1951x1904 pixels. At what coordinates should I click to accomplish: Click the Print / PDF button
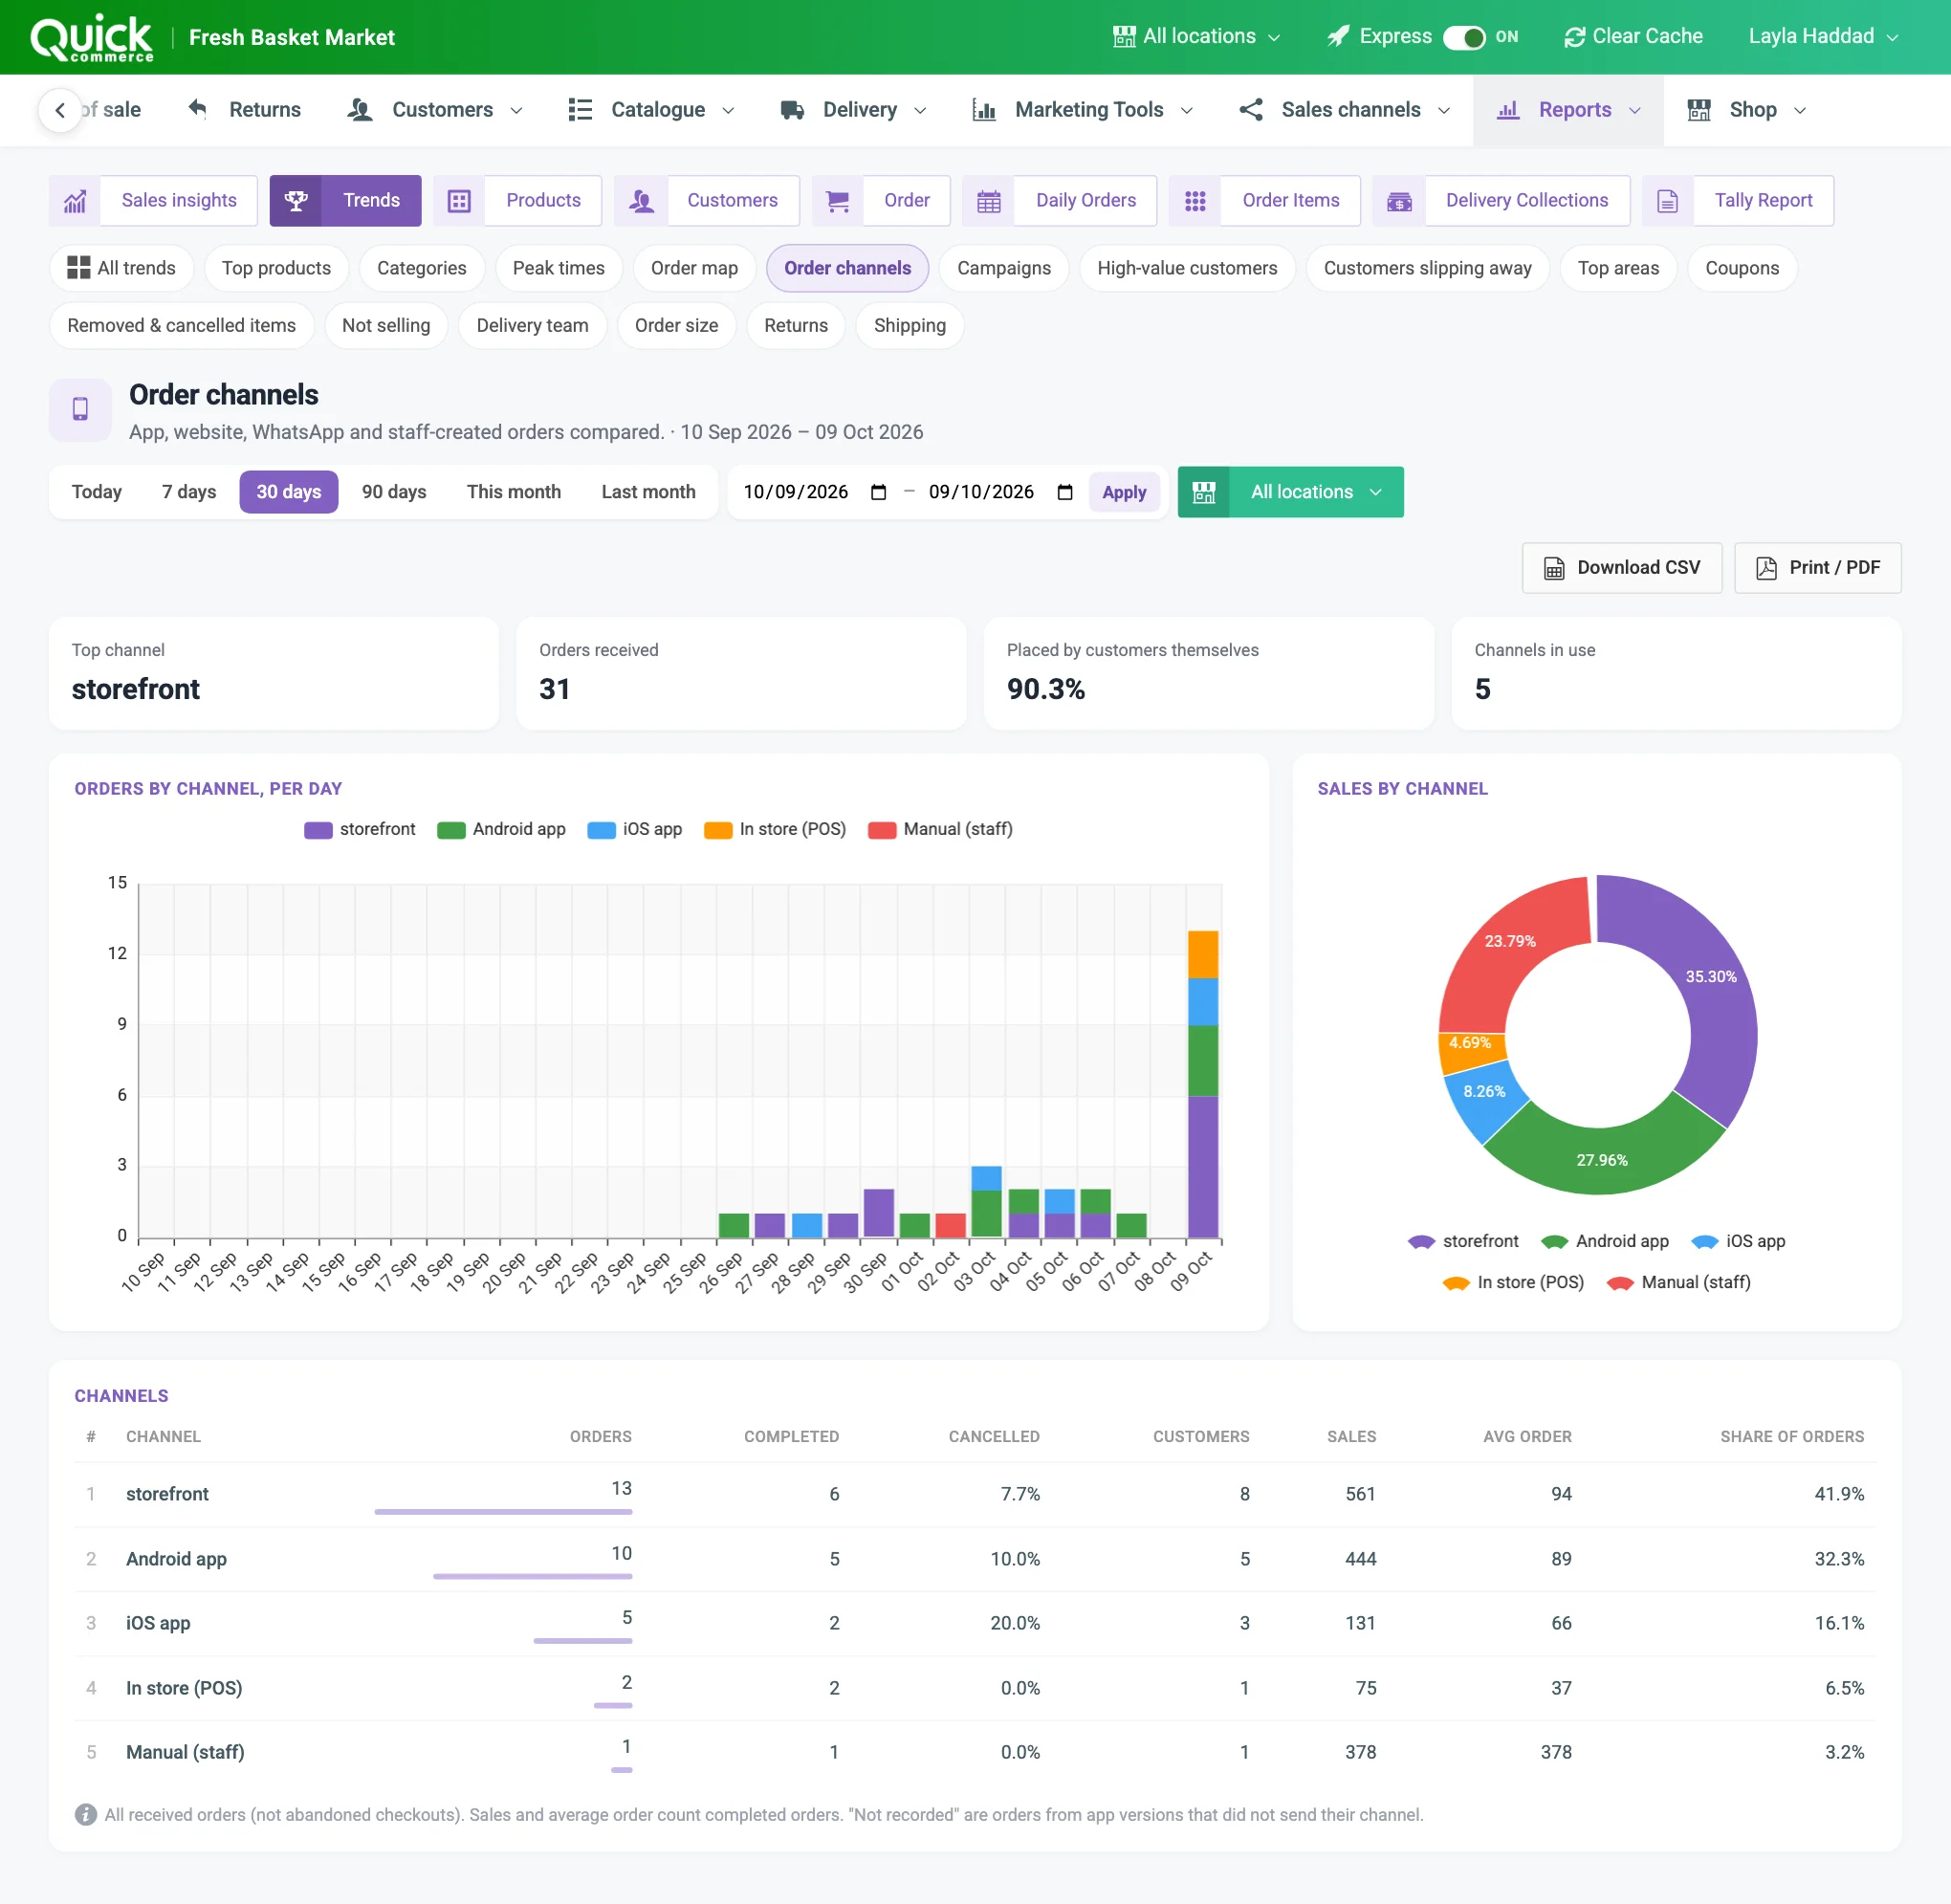[x=1817, y=568]
